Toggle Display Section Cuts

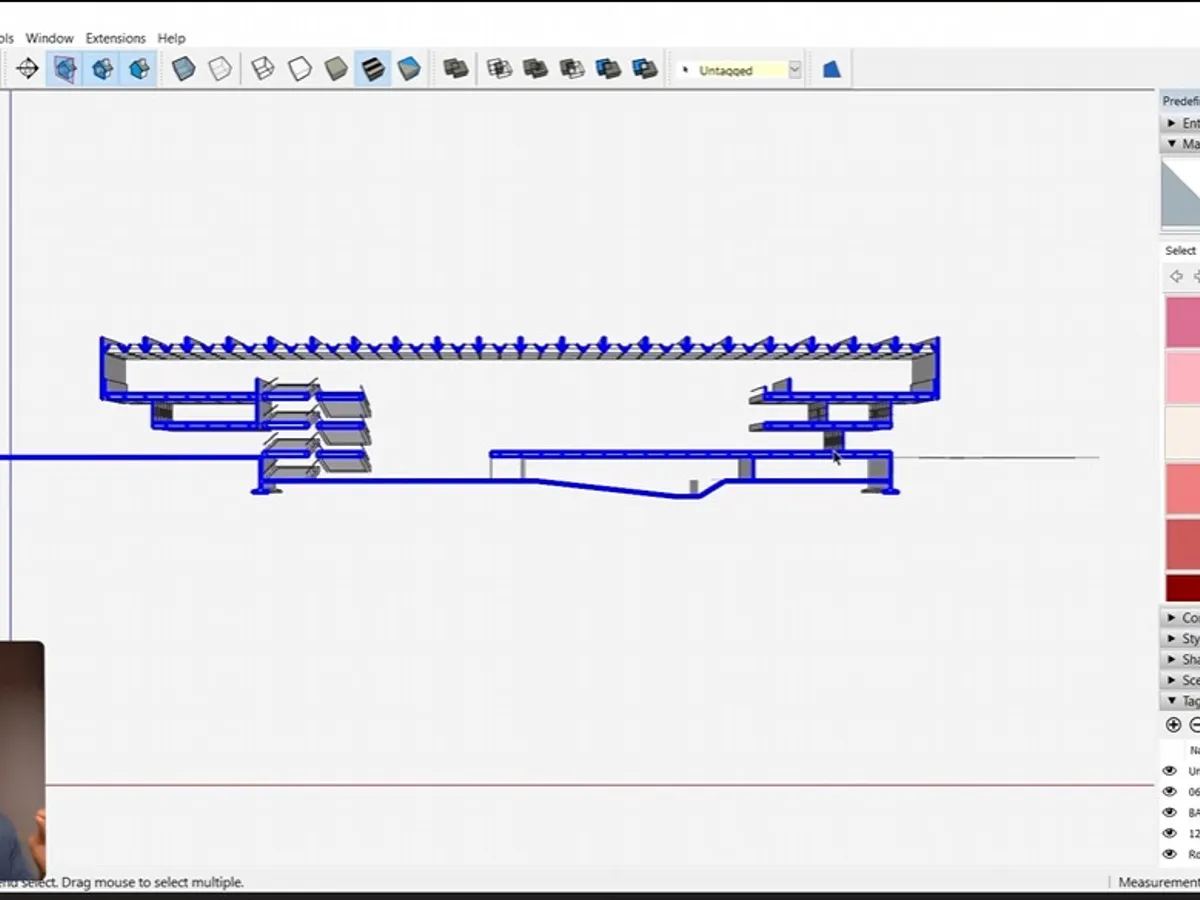101,68
